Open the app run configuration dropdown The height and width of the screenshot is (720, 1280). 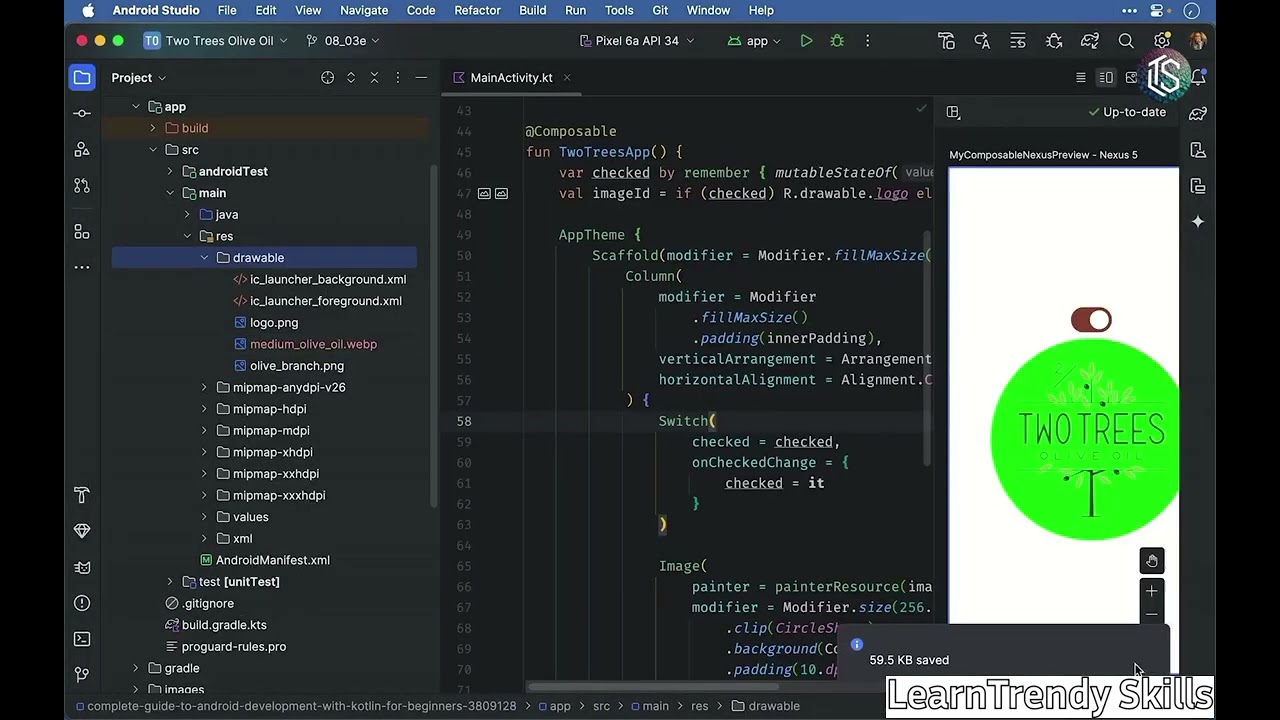(756, 41)
